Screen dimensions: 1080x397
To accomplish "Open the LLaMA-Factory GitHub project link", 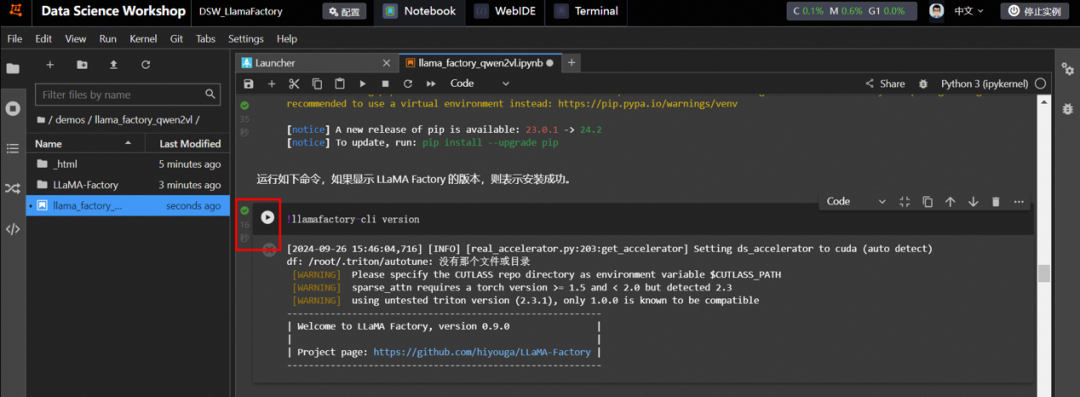I will tap(481, 352).
